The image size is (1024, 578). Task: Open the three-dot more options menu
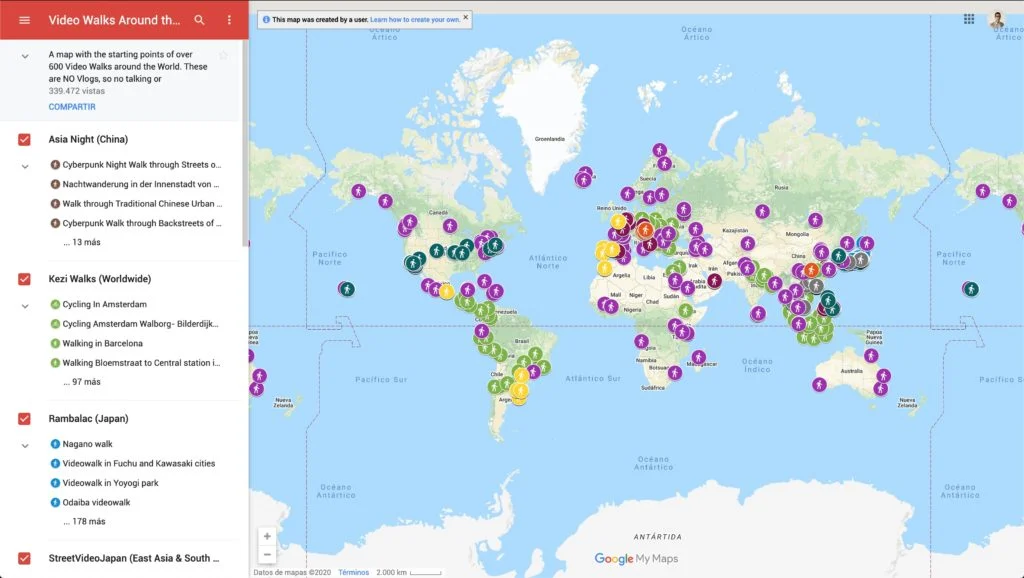229,20
